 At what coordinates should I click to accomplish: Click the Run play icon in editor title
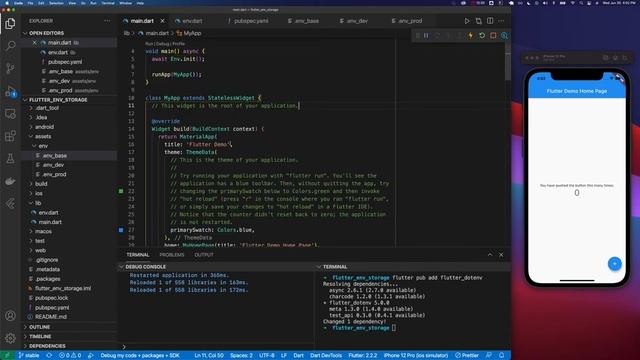tap(467, 21)
